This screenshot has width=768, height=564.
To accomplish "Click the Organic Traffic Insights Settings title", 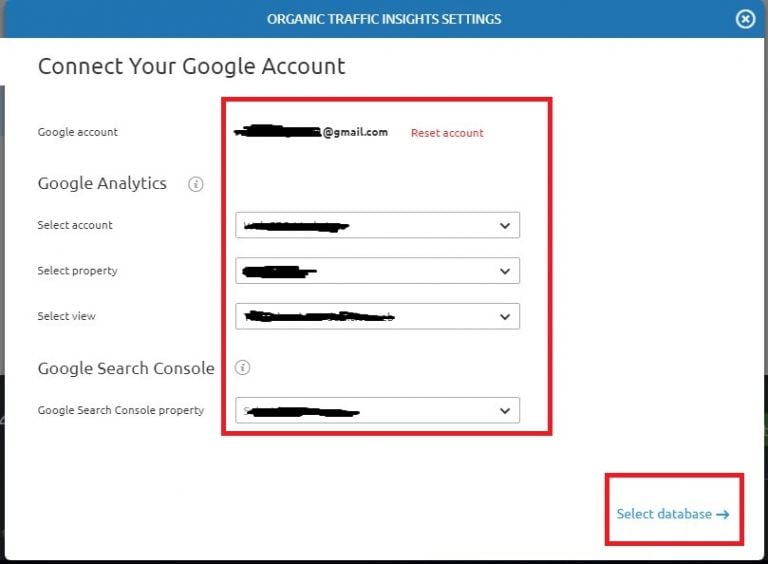I will click(x=384, y=19).
